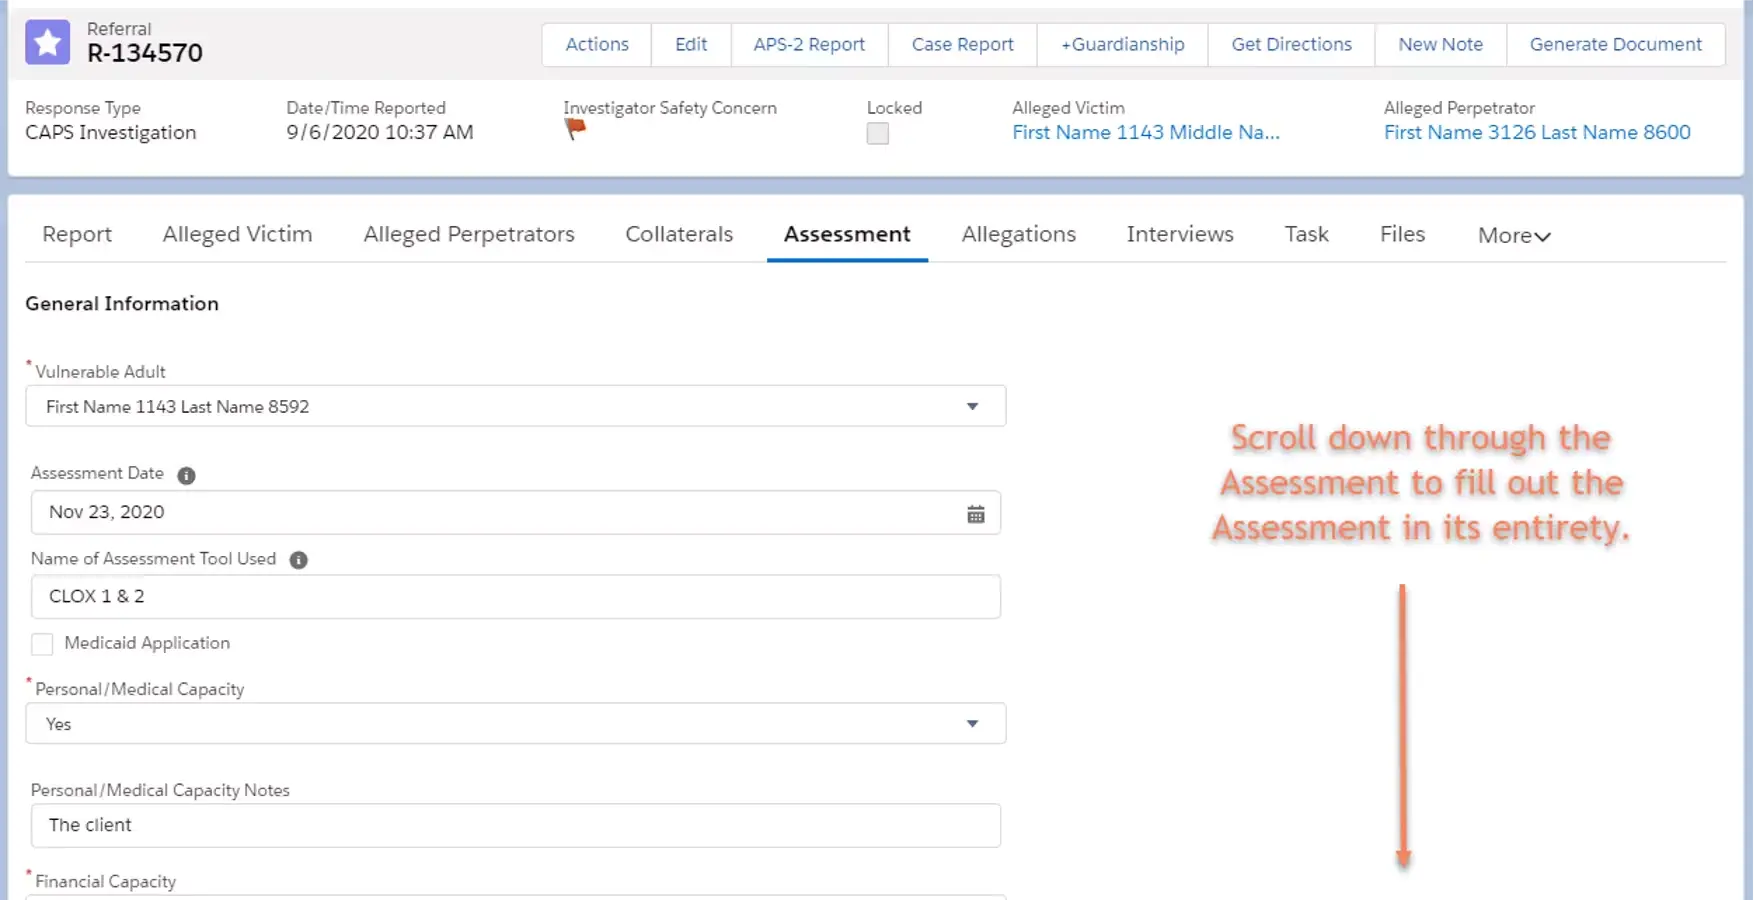
Task: Open the Allegations tab
Action: click(x=1019, y=234)
